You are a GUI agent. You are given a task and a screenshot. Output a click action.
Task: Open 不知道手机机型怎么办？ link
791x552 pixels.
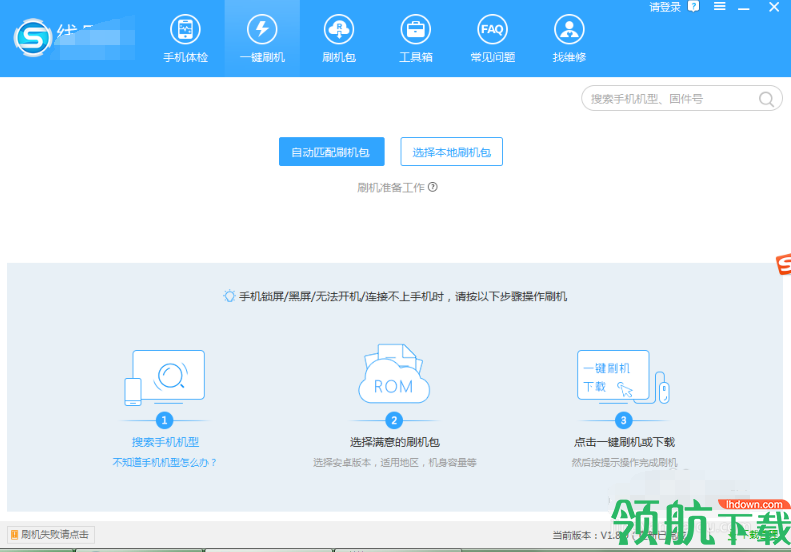pyautogui.click(x=164, y=462)
